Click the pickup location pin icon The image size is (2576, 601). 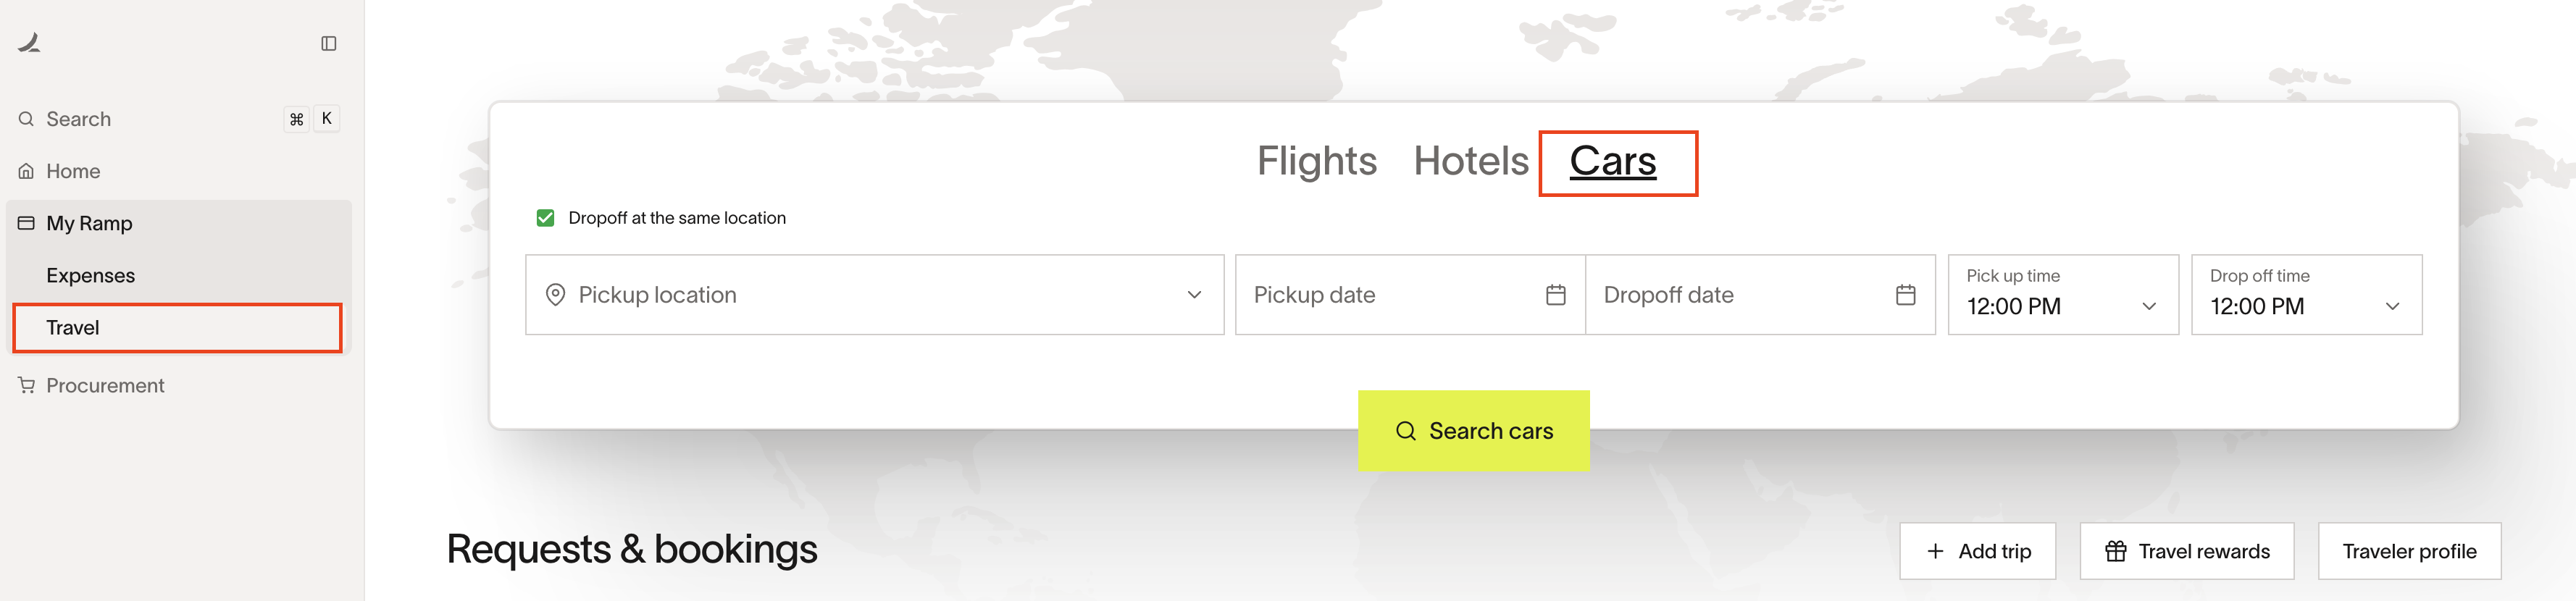[x=555, y=295]
